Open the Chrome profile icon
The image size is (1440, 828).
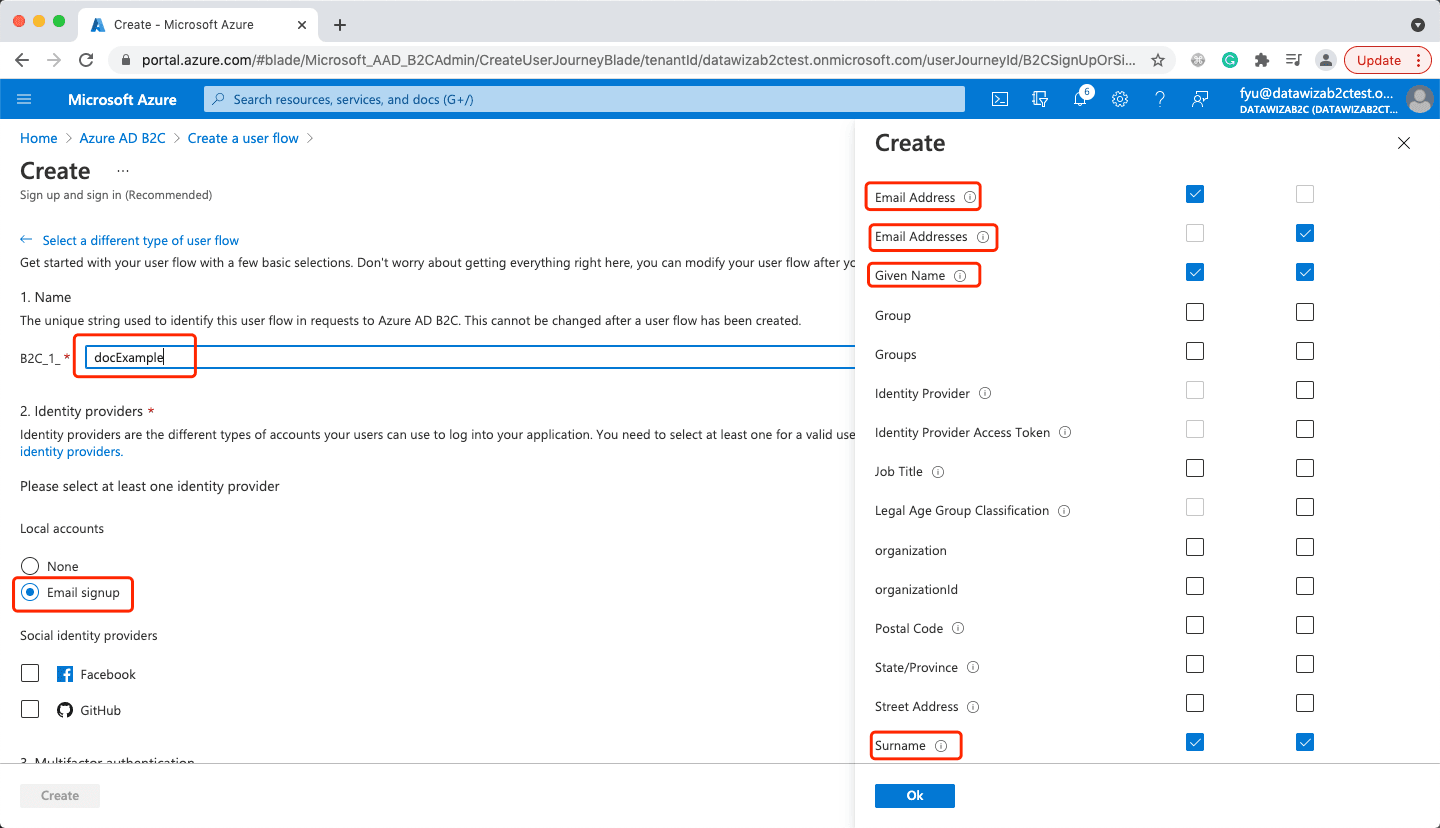point(1326,60)
